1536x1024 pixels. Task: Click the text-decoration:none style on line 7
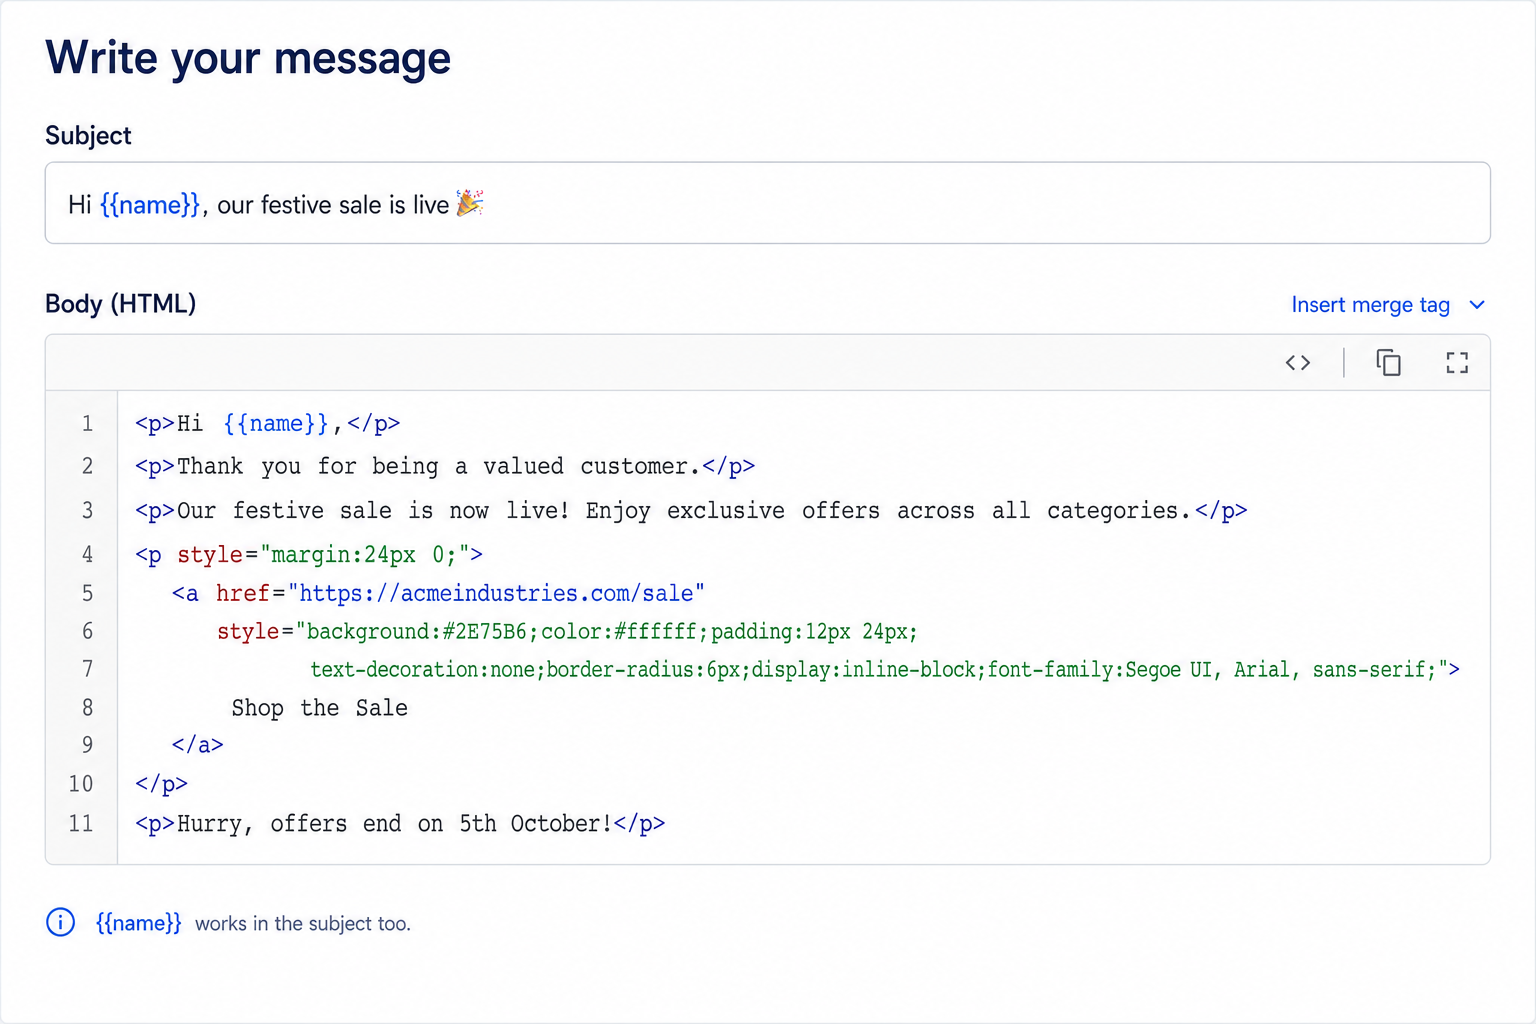coord(422,670)
